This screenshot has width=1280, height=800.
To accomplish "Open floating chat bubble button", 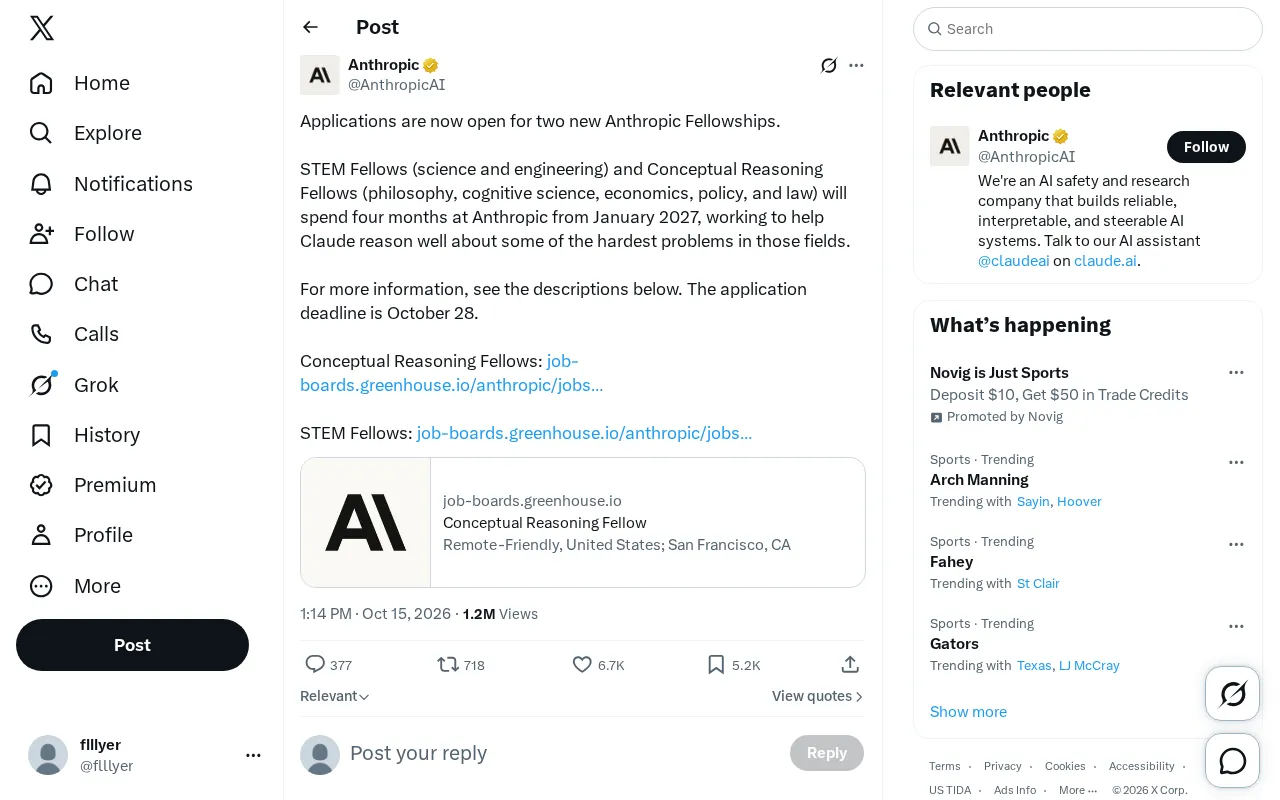I will pos(1233,761).
